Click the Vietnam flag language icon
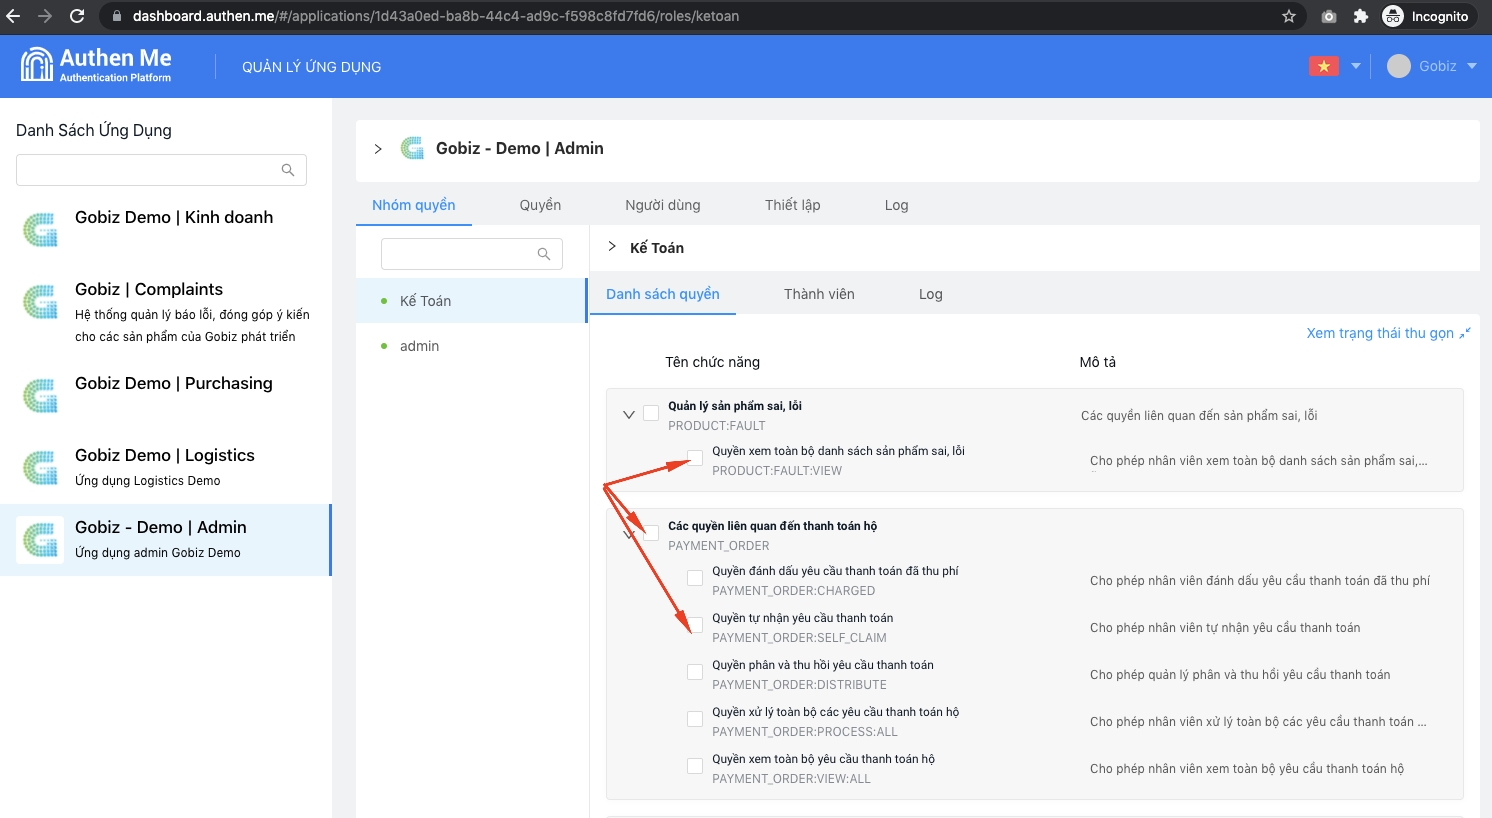This screenshot has width=1492, height=818. (x=1323, y=66)
